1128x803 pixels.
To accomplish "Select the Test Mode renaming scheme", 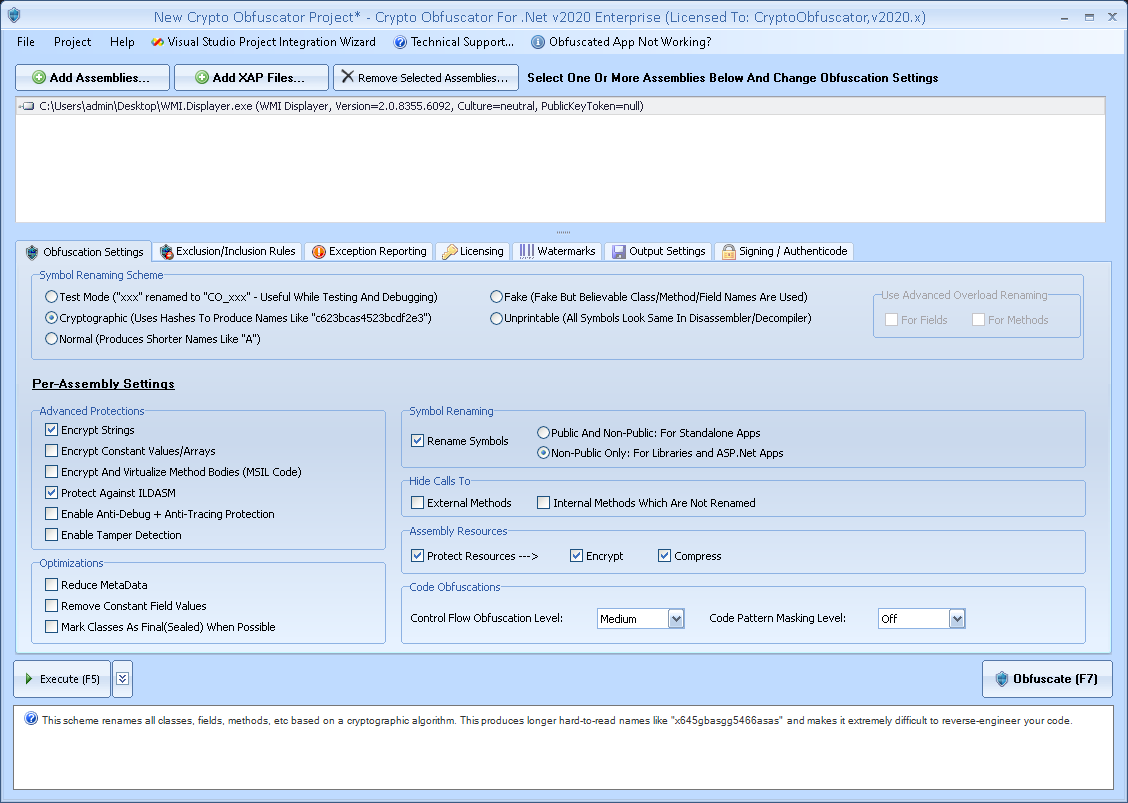I will click(51, 296).
